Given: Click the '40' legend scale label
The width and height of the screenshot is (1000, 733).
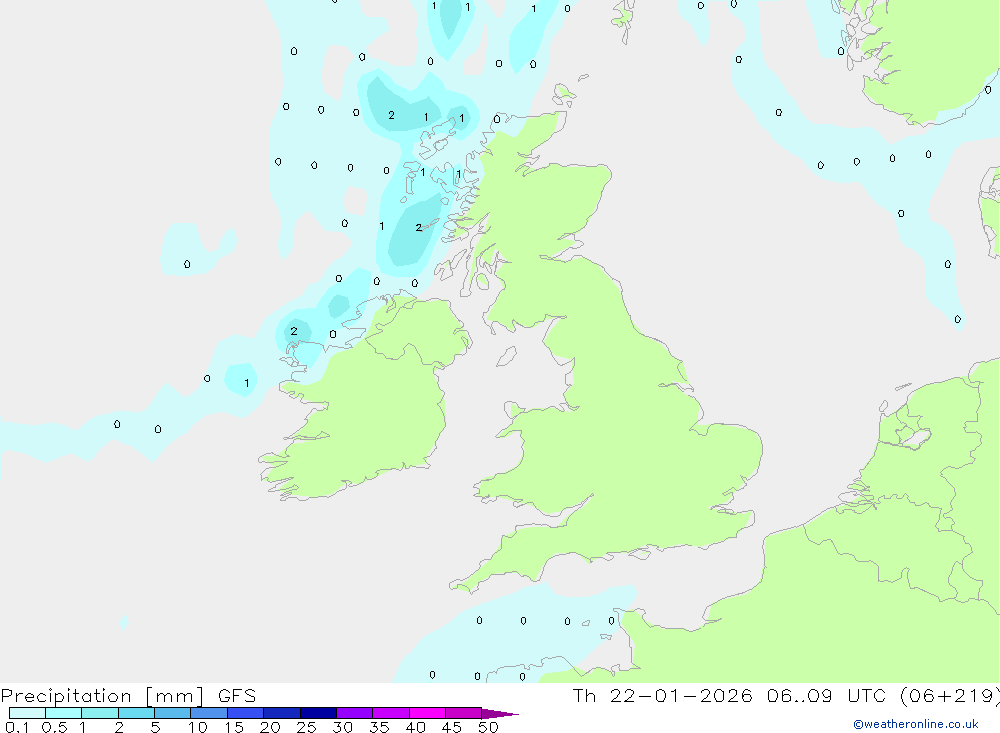Looking at the screenshot, I should (x=415, y=727).
